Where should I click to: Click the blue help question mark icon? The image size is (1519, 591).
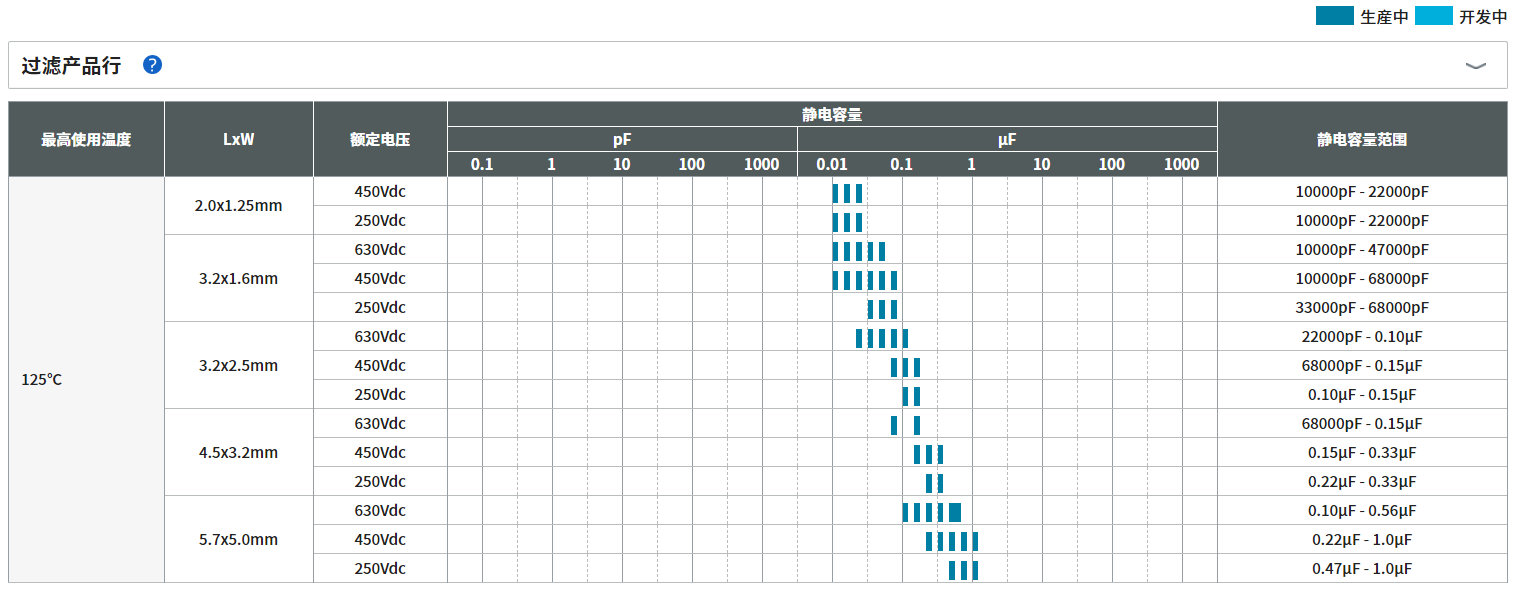152,65
